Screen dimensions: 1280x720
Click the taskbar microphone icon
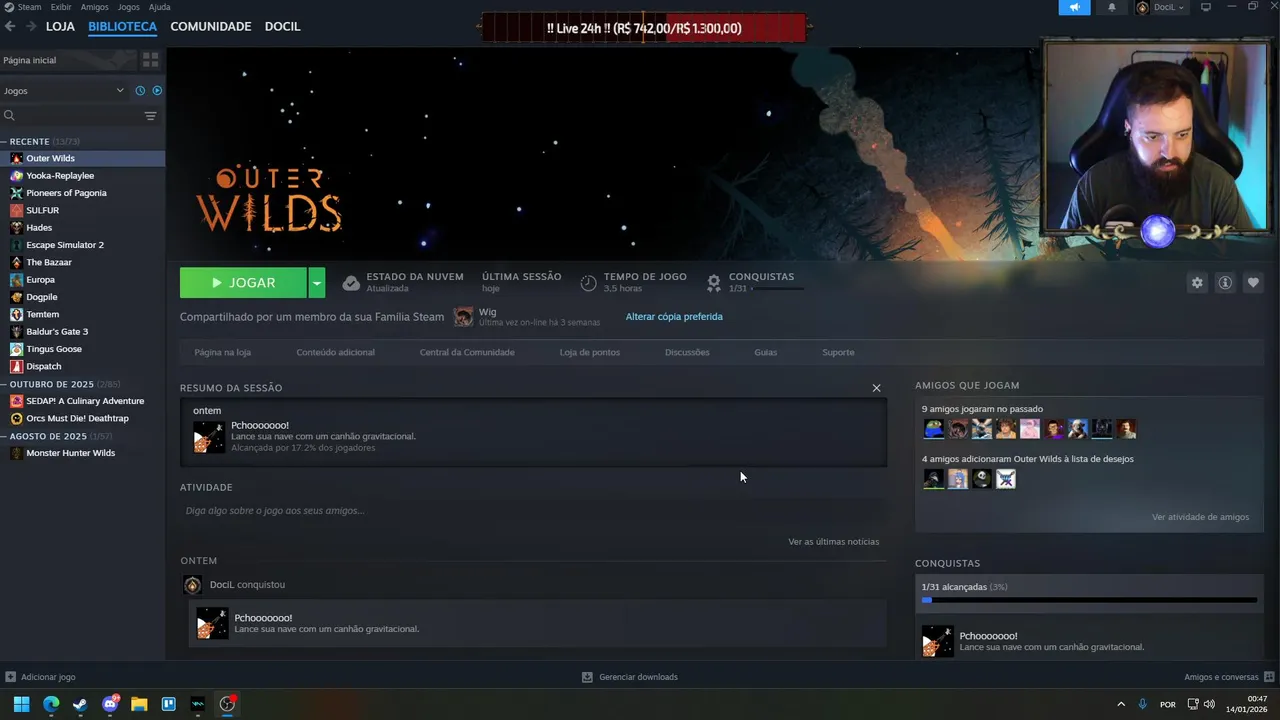[1142, 704]
